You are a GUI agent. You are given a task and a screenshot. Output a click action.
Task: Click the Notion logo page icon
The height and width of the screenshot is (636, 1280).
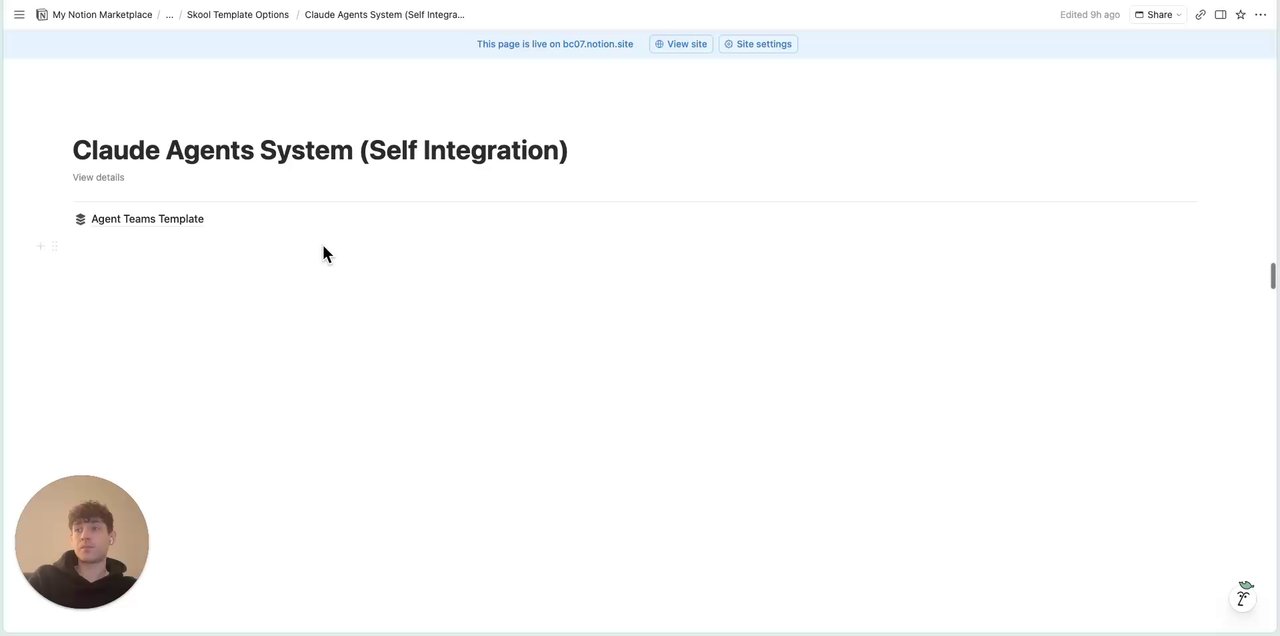click(x=42, y=15)
